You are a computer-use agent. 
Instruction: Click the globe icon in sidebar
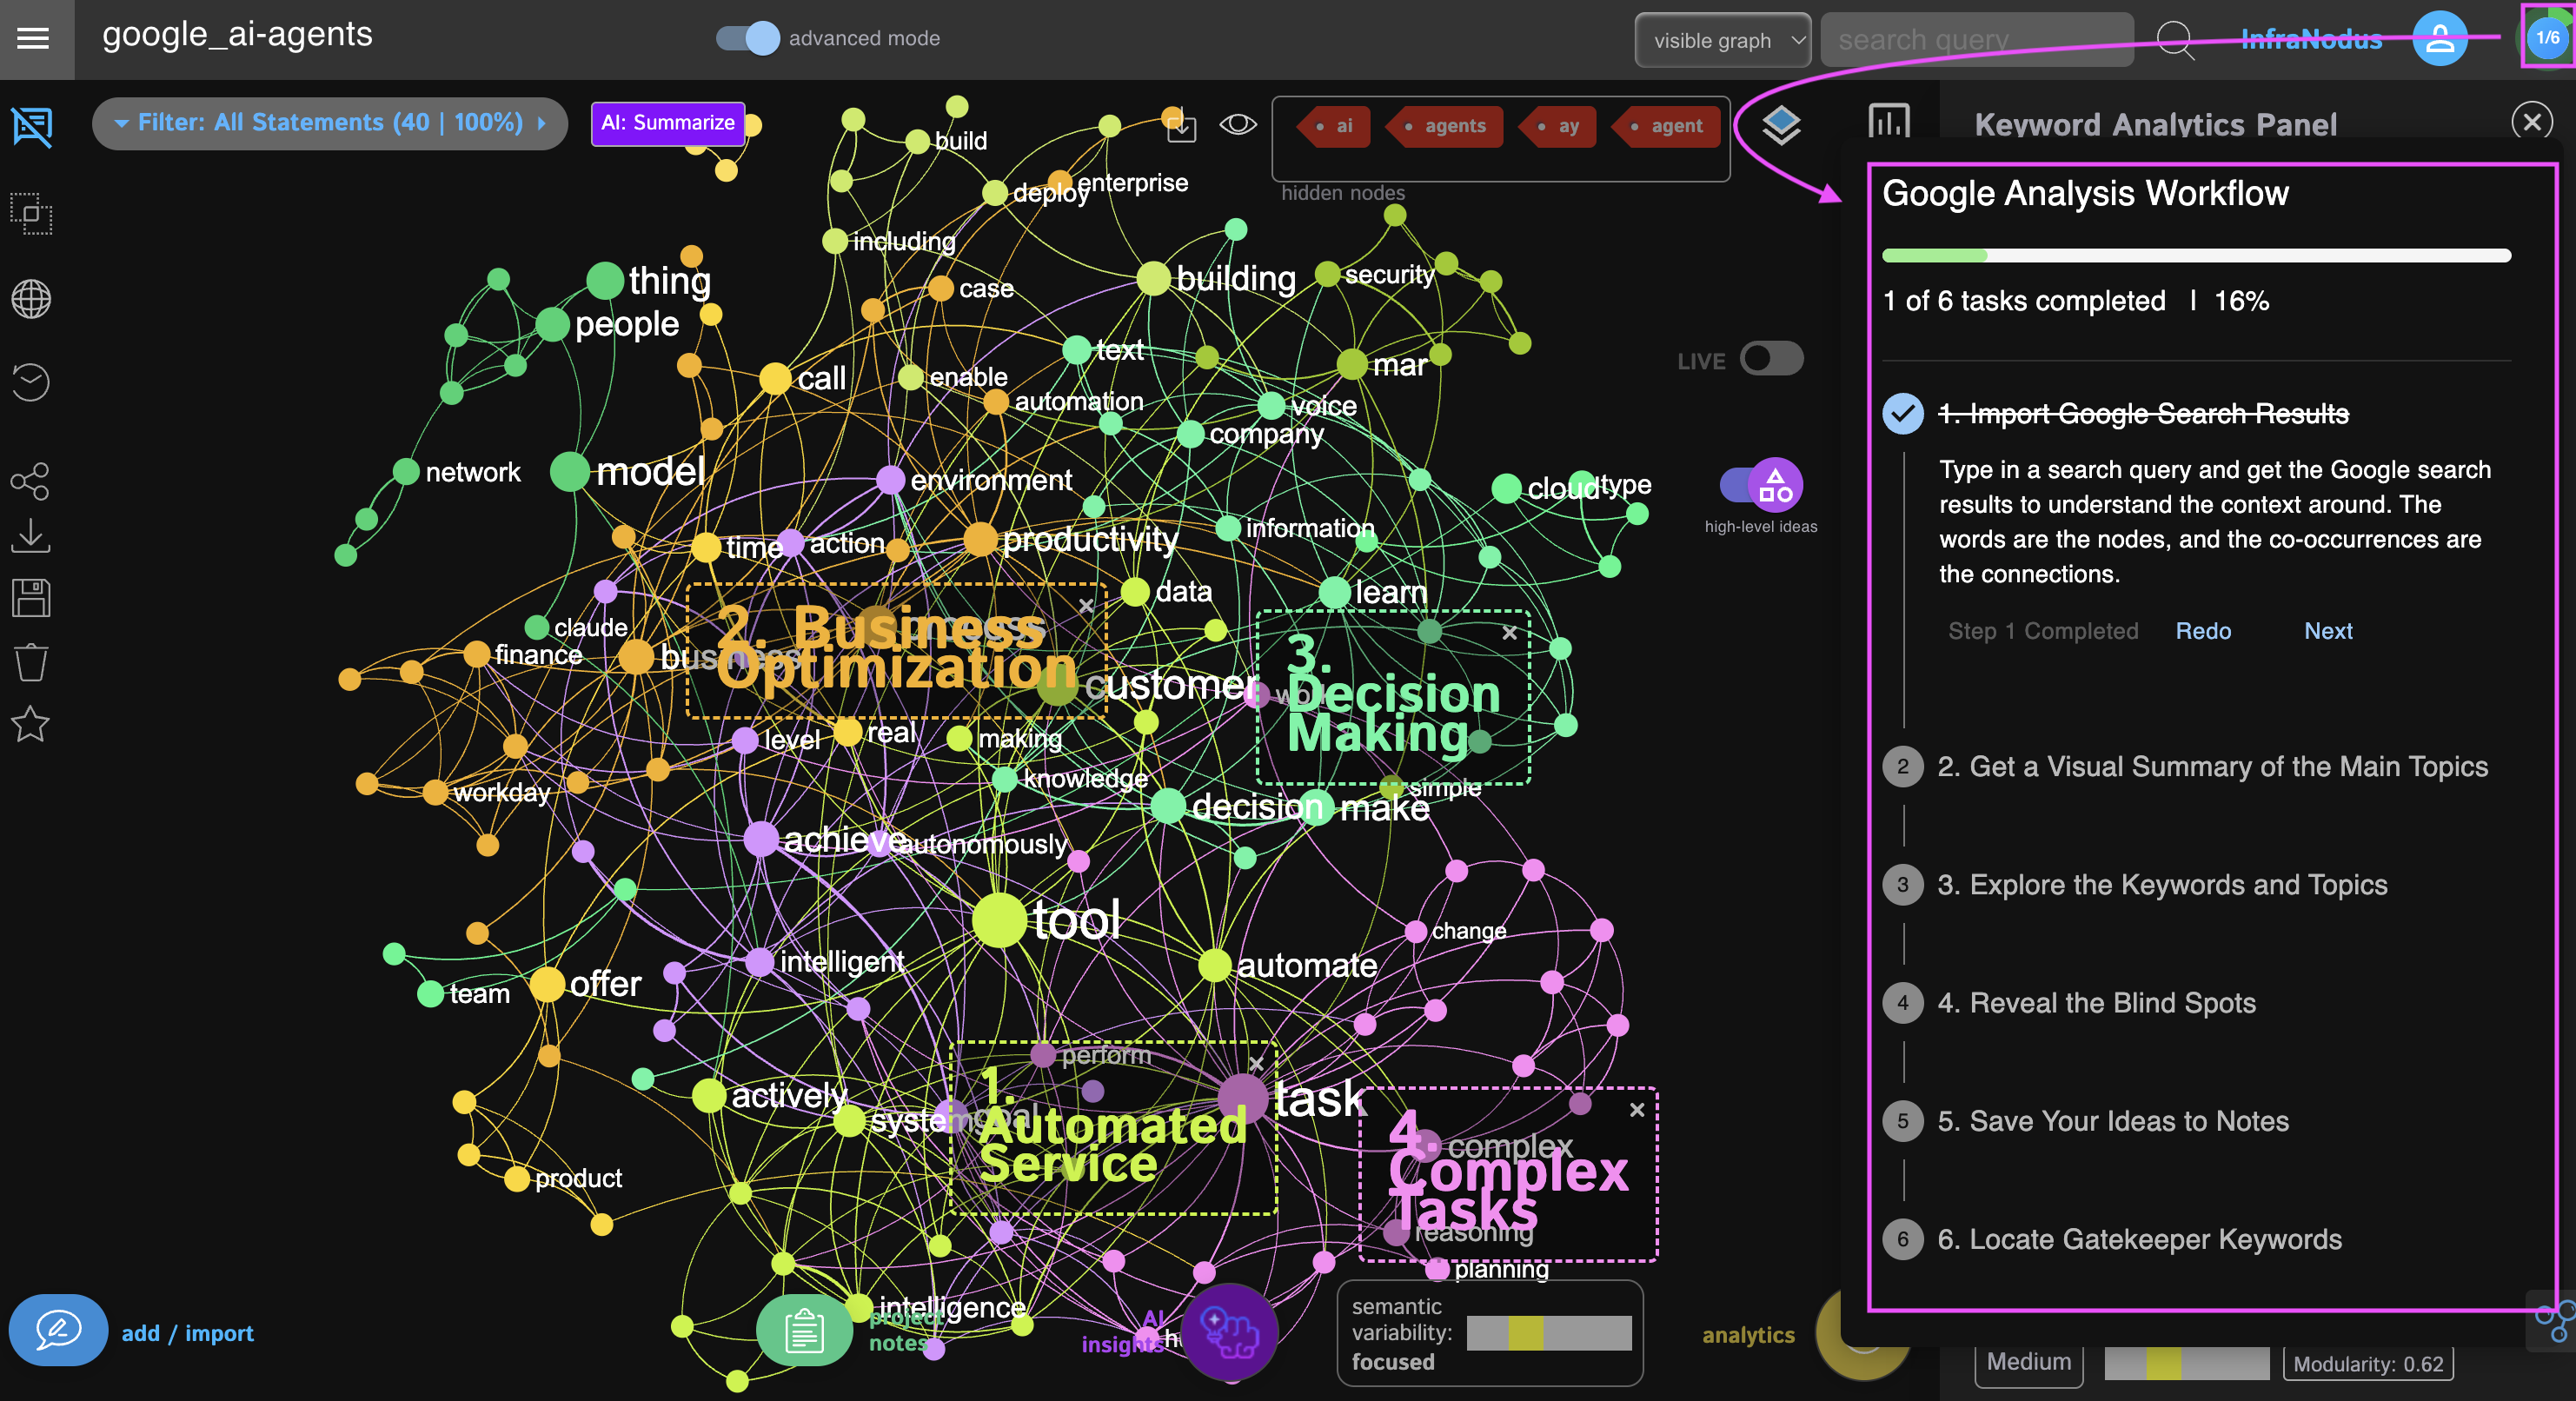click(x=32, y=298)
